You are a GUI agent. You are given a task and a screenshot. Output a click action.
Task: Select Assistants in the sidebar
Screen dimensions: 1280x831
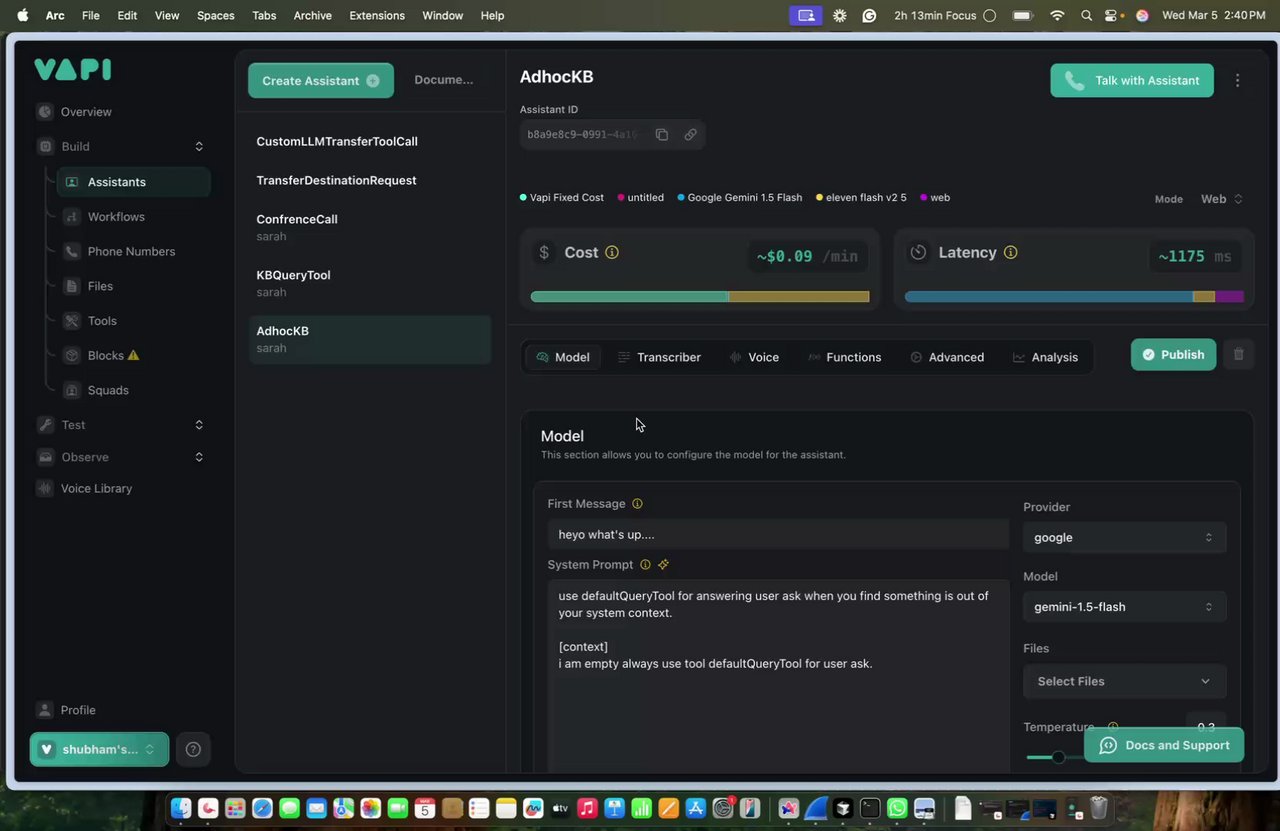[x=133, y=182]
